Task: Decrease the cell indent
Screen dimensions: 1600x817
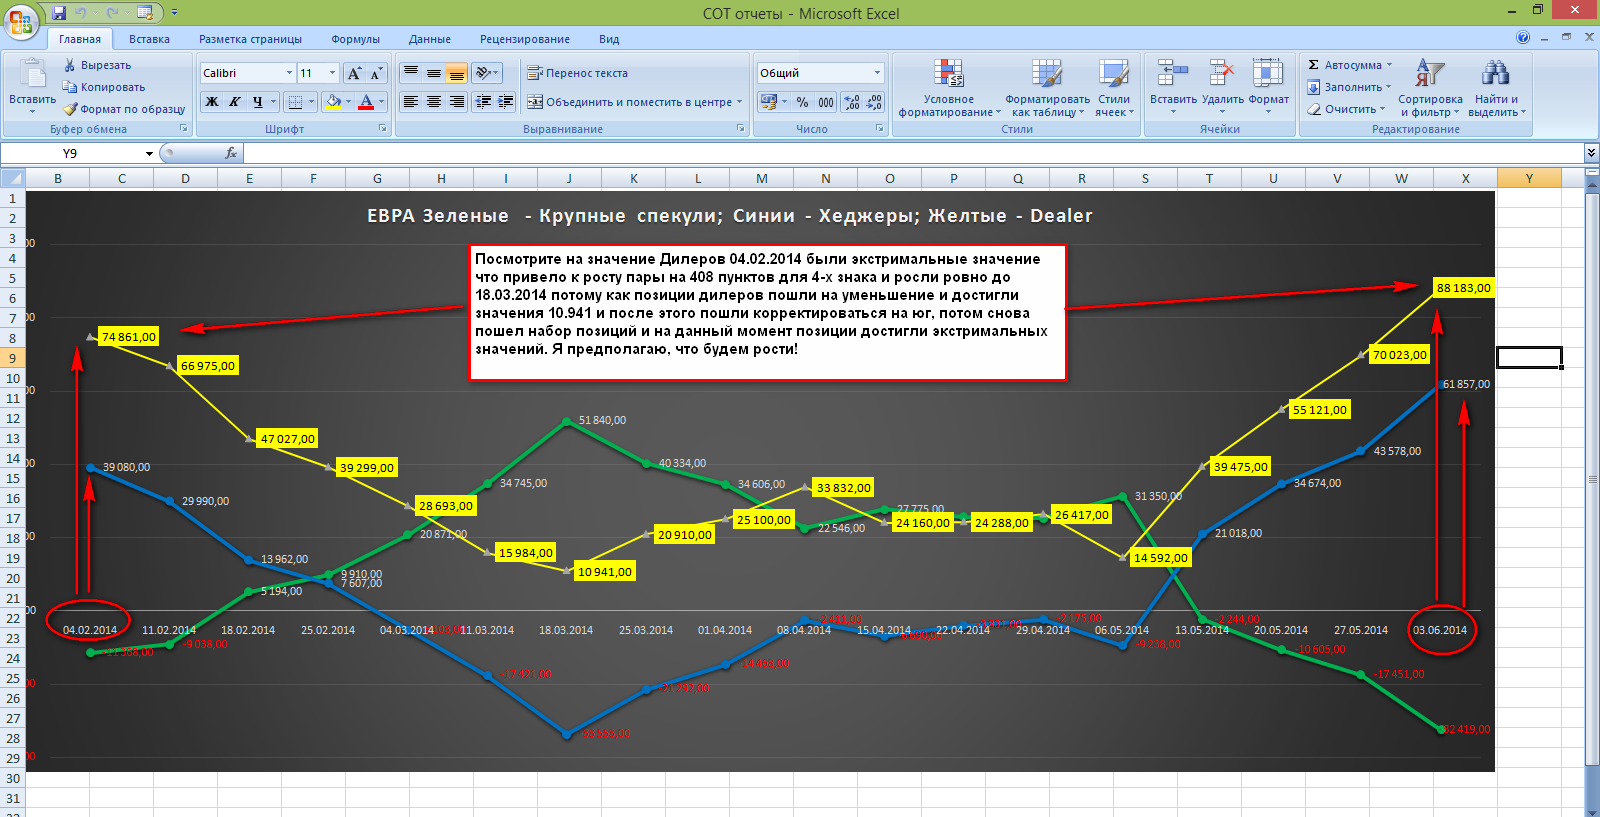Action: 484,102
